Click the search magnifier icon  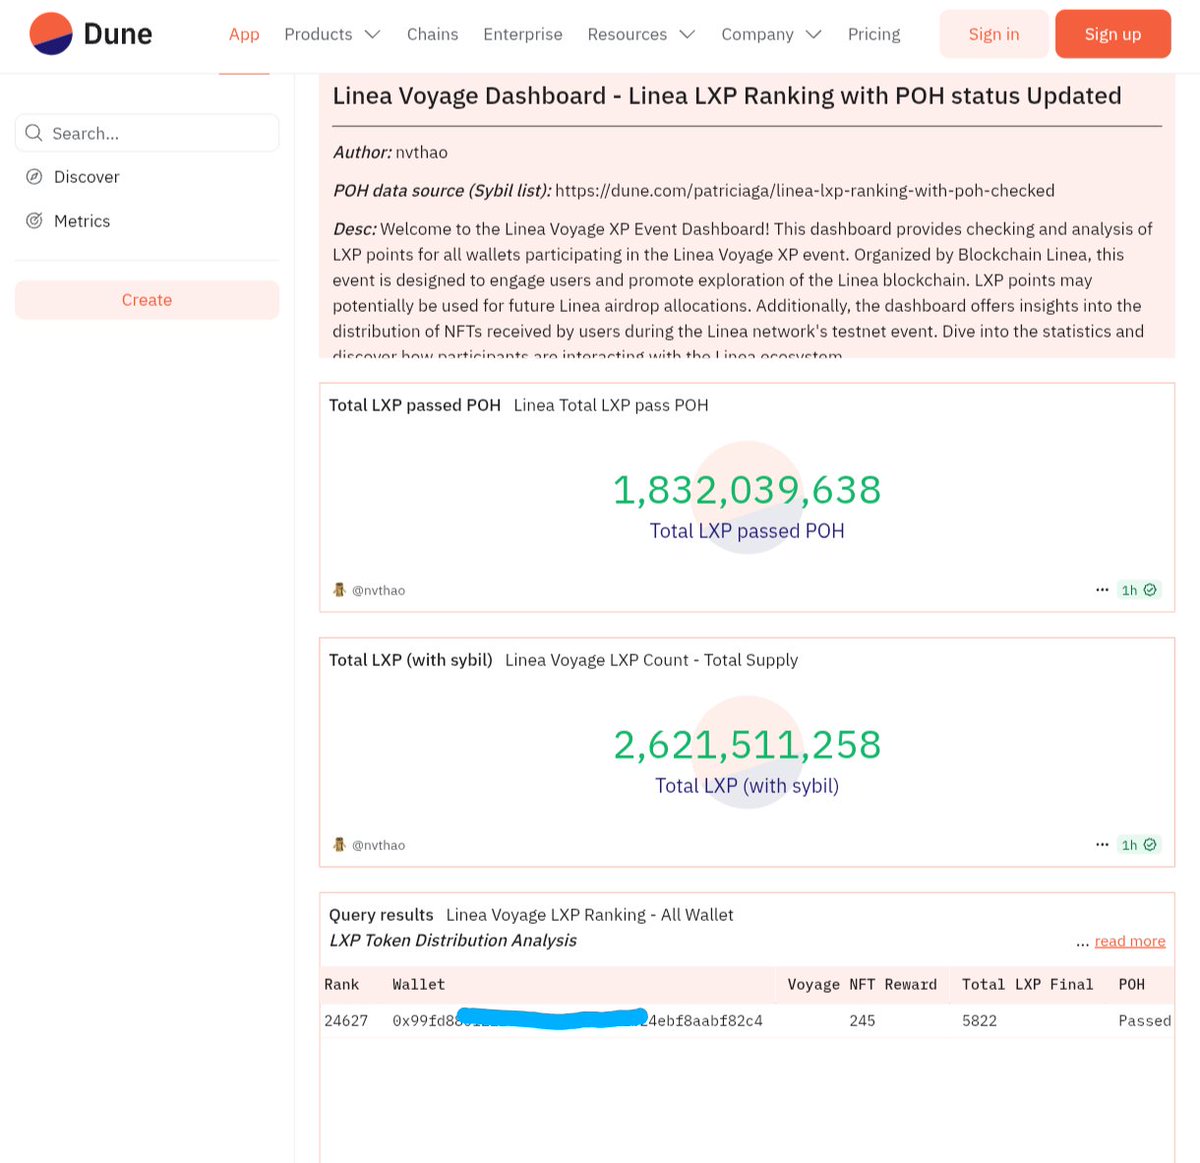click(x=34, y=133)
